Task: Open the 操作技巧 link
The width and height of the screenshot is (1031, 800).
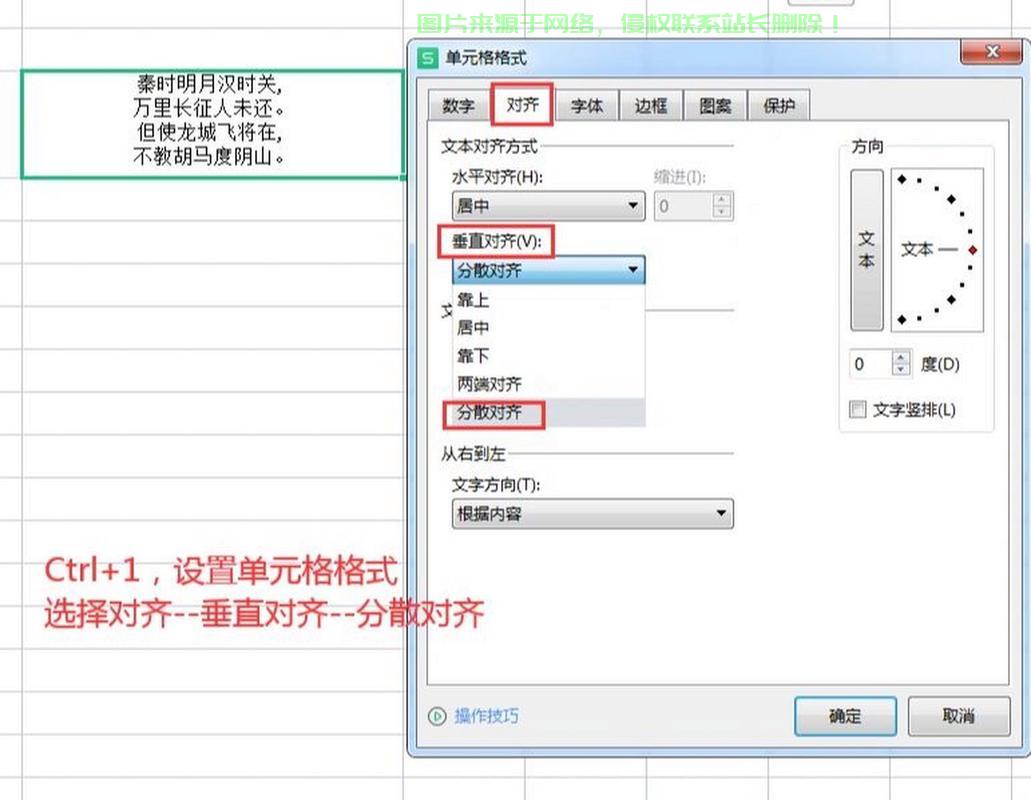Action: coord(486,716)
